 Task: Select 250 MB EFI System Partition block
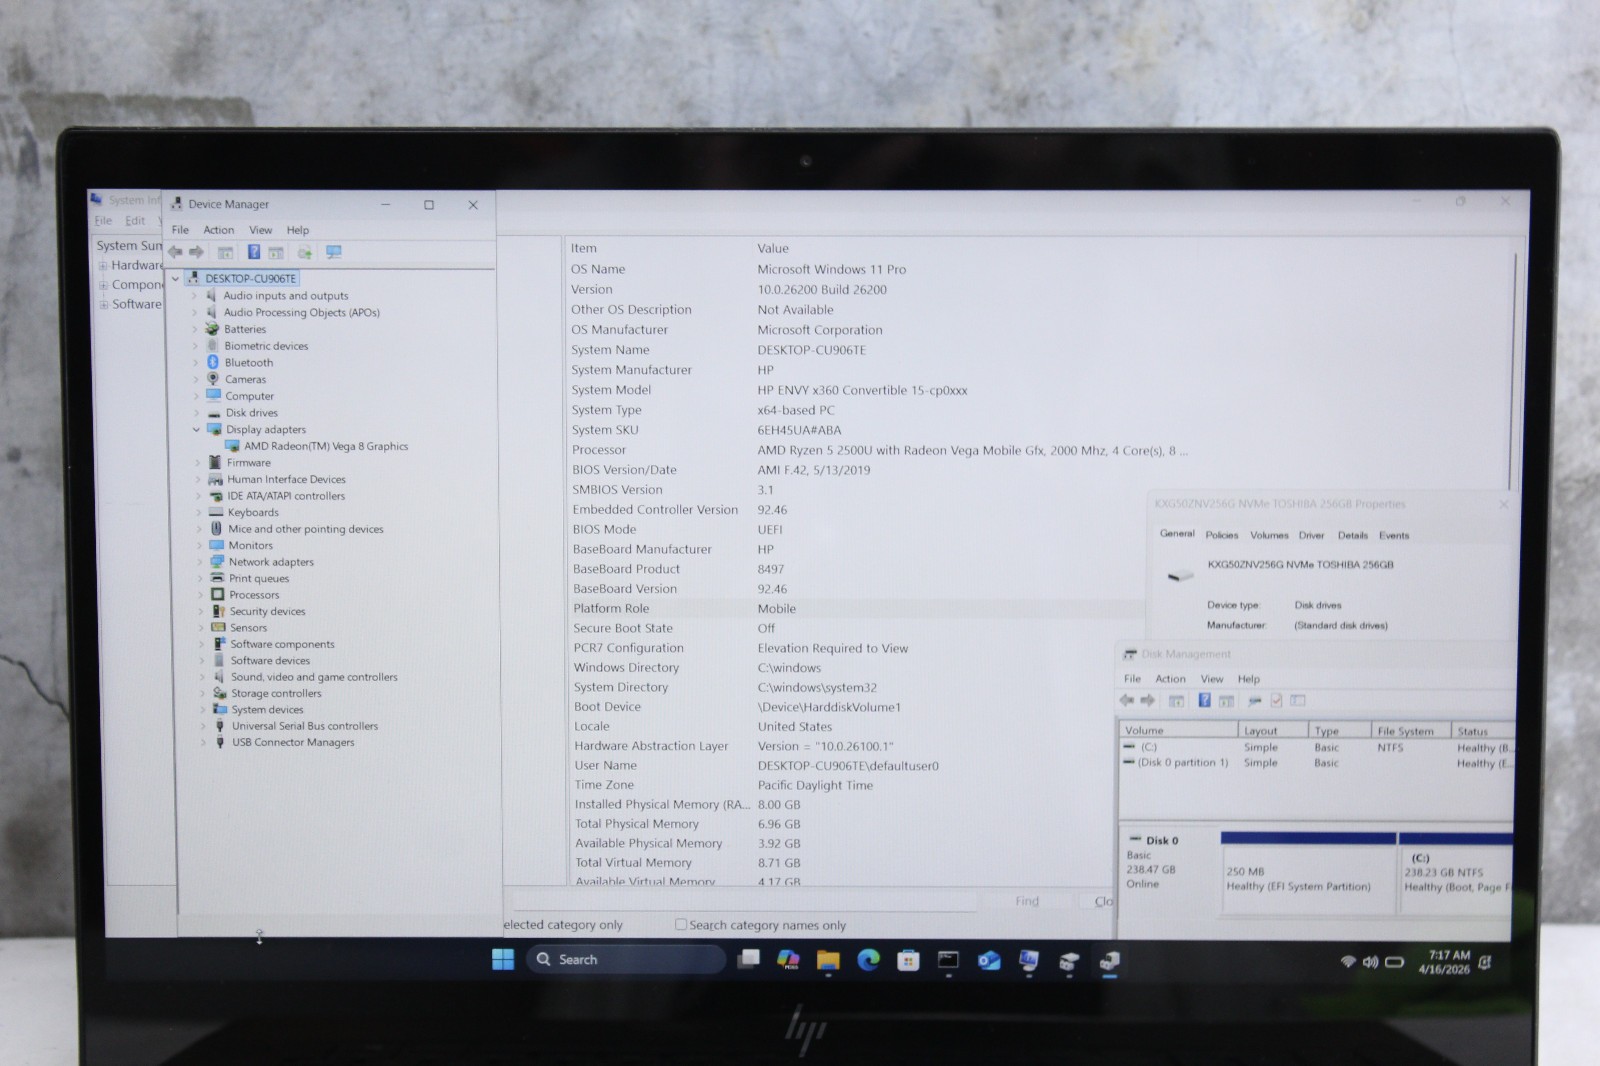tap(1308, 873)
